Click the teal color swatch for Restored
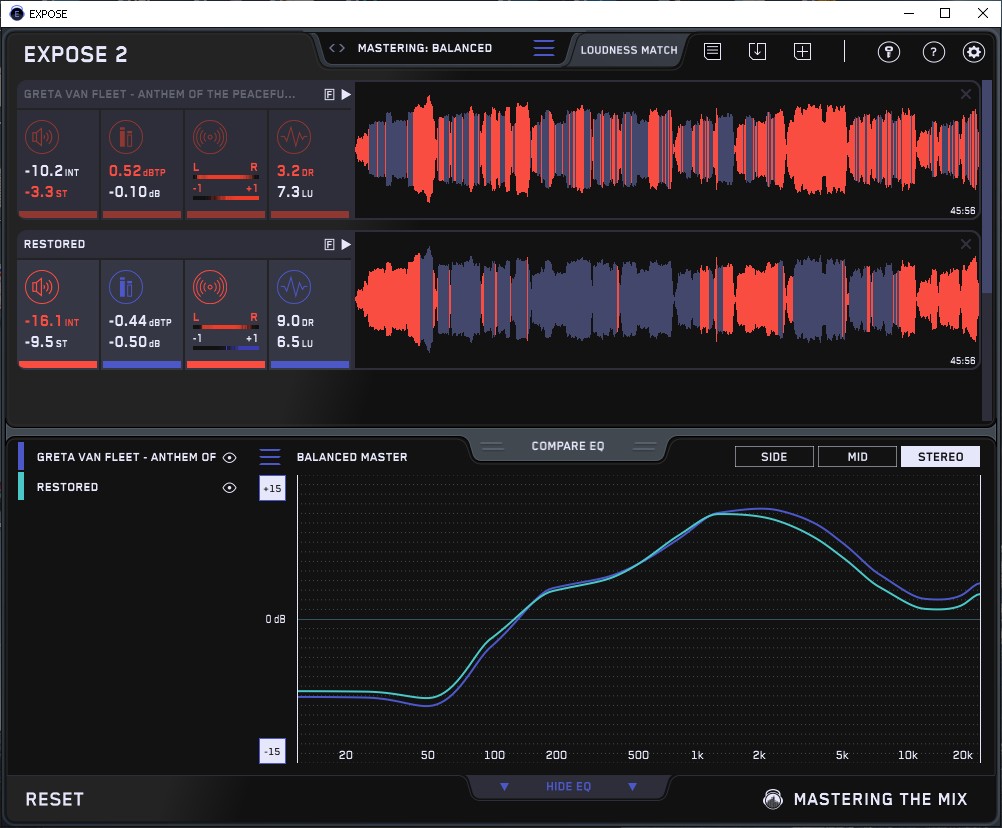 pyautogui.click(x=21, y=486)
